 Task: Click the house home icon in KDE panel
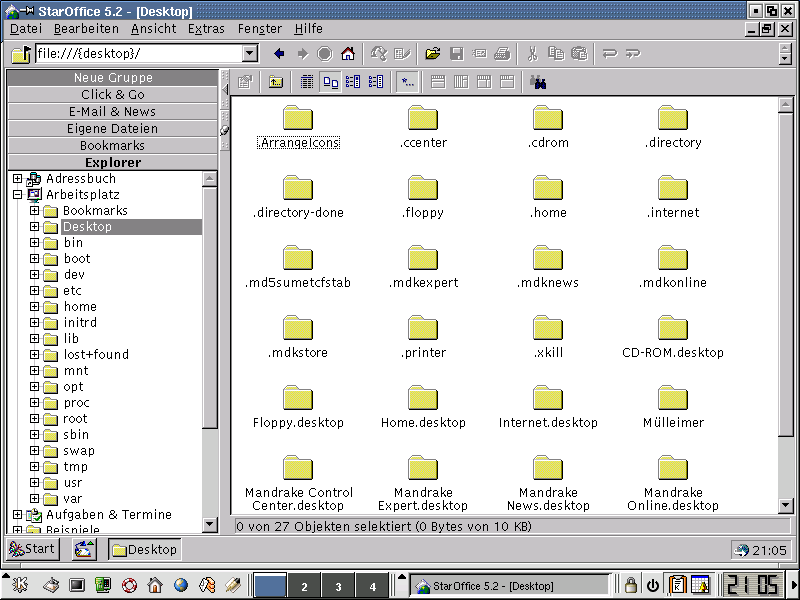pos(155,585)
